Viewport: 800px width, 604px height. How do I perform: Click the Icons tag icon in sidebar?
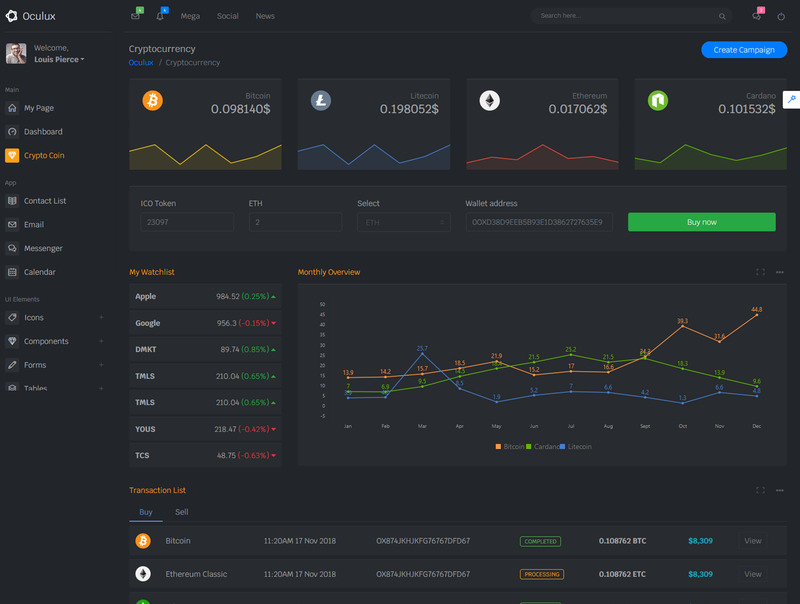click(12, 317)
